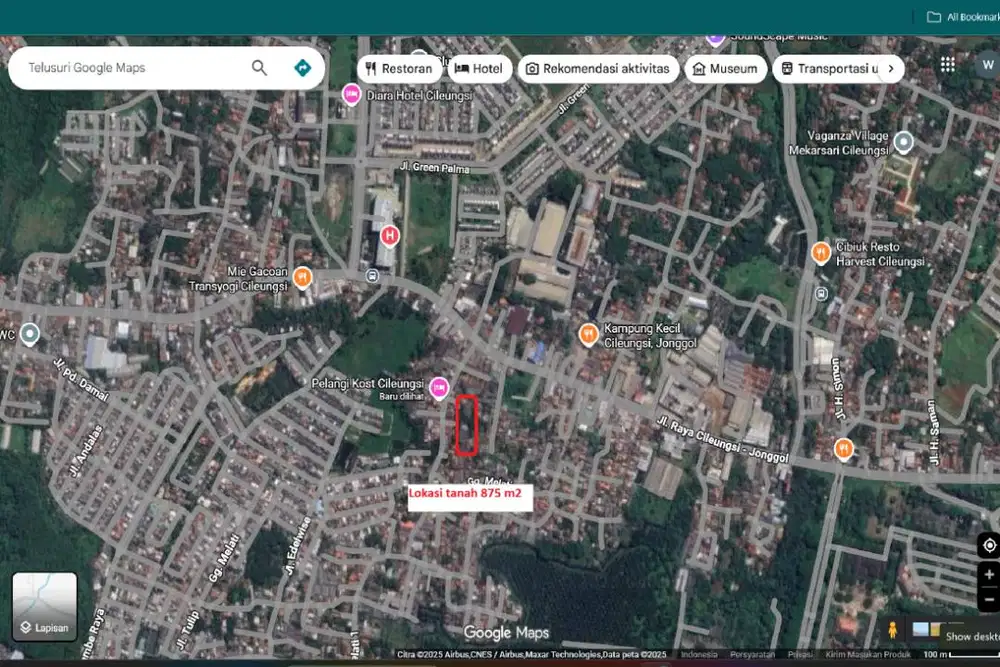The height and width of the screenshot is (667, 1000).
Task: Open the Museum category
Action: tap(725, 68)
